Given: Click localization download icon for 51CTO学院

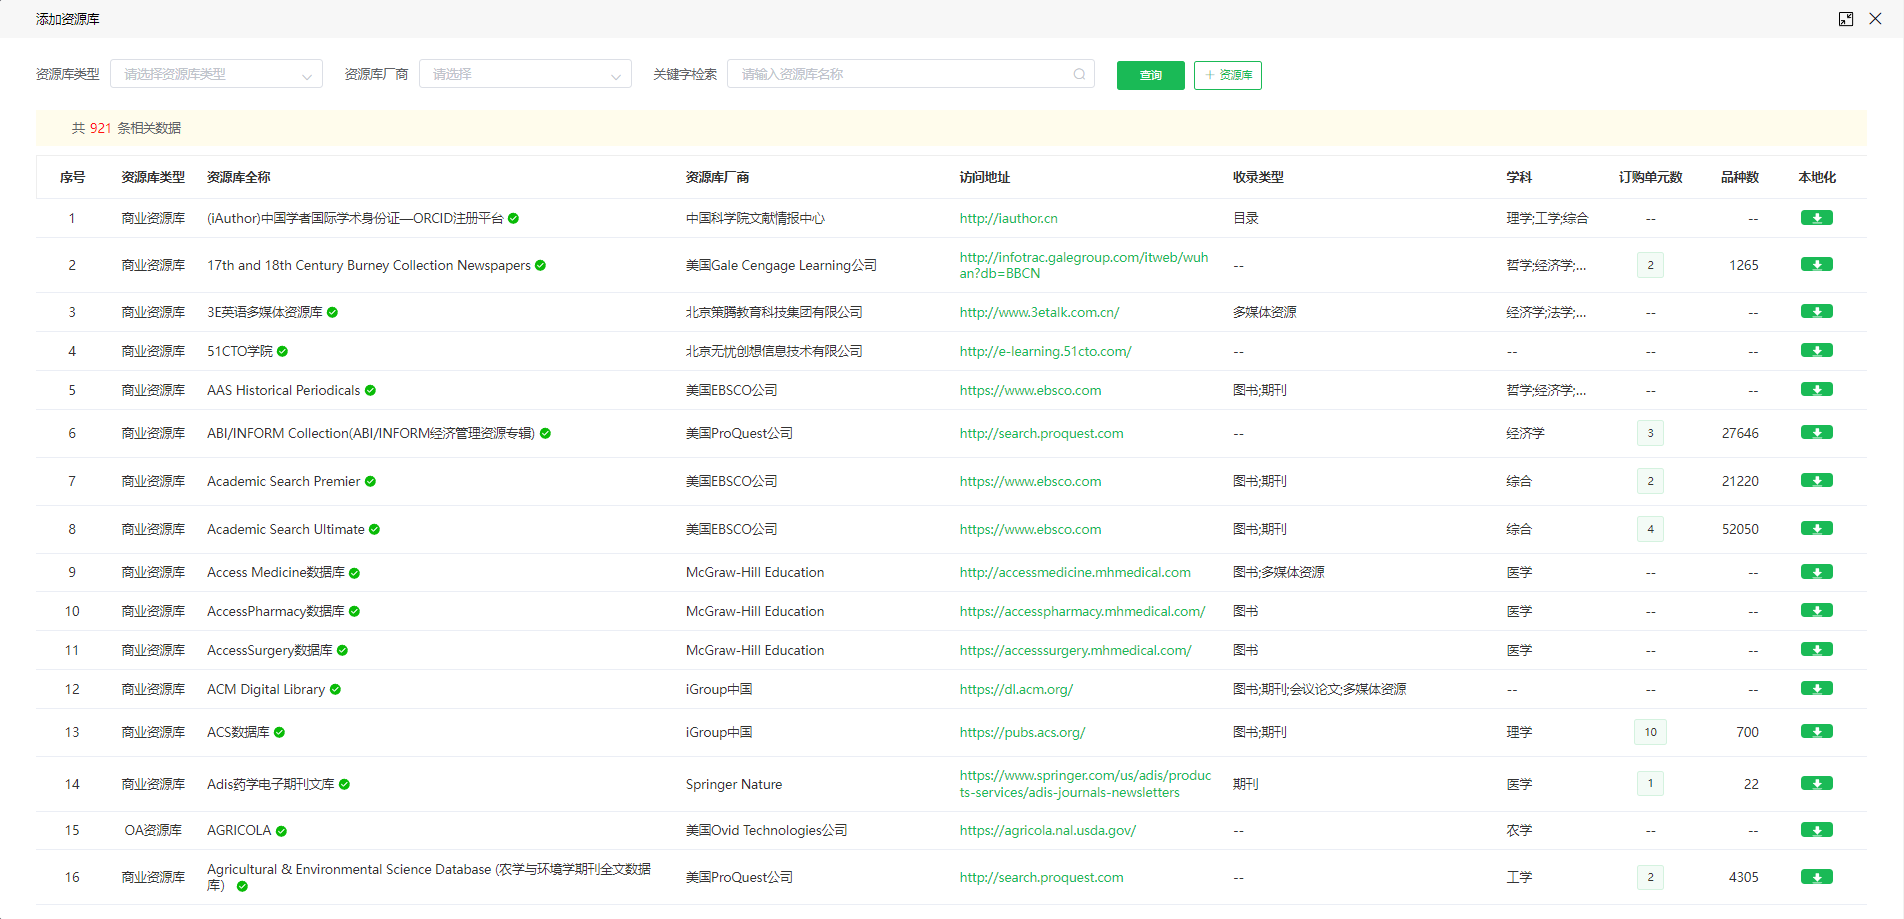Looking at the screenshot, I should click(x=1816, y=351).
